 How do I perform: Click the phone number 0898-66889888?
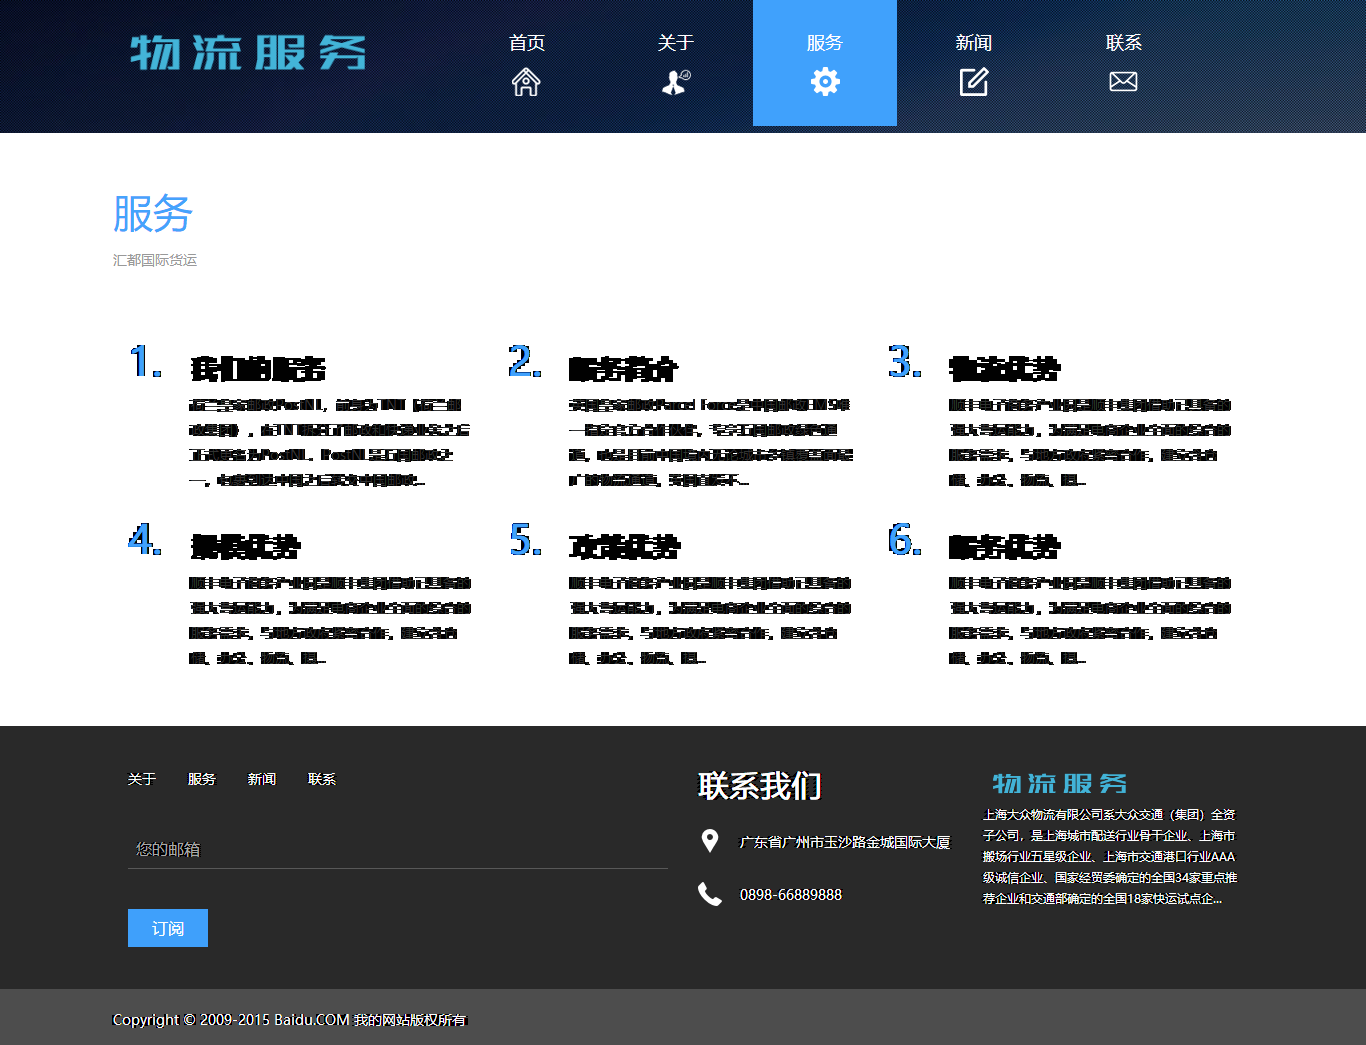(x=791, y=895)
